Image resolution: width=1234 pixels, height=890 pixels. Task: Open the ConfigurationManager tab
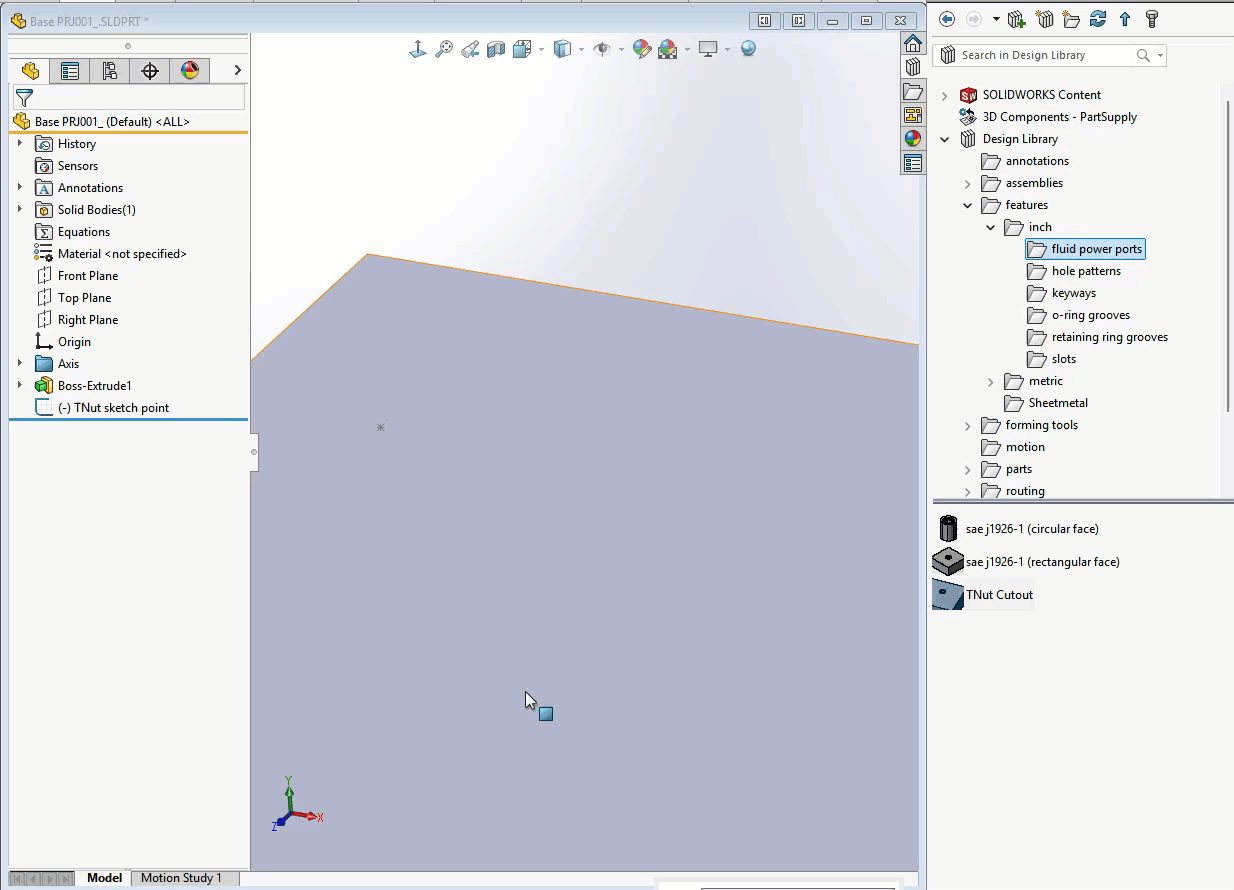pyautogui.click(x=110, y=70)
